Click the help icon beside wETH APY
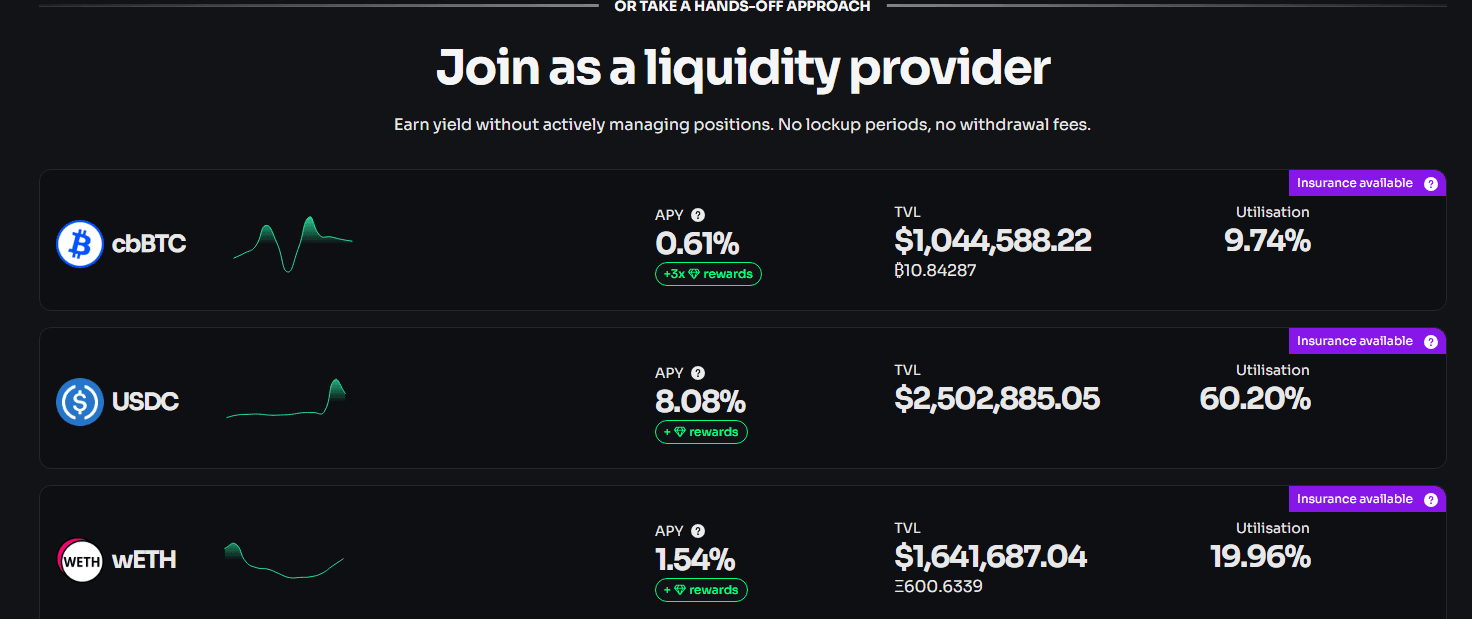Image resolution: width=1472 pixels, height=619 pixels. click(698, 531)
